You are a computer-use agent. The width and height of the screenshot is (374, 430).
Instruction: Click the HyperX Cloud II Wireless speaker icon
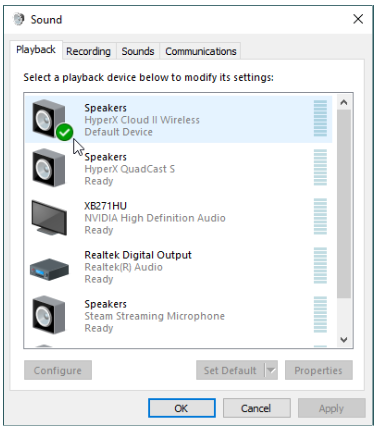[x=49, y=118]
